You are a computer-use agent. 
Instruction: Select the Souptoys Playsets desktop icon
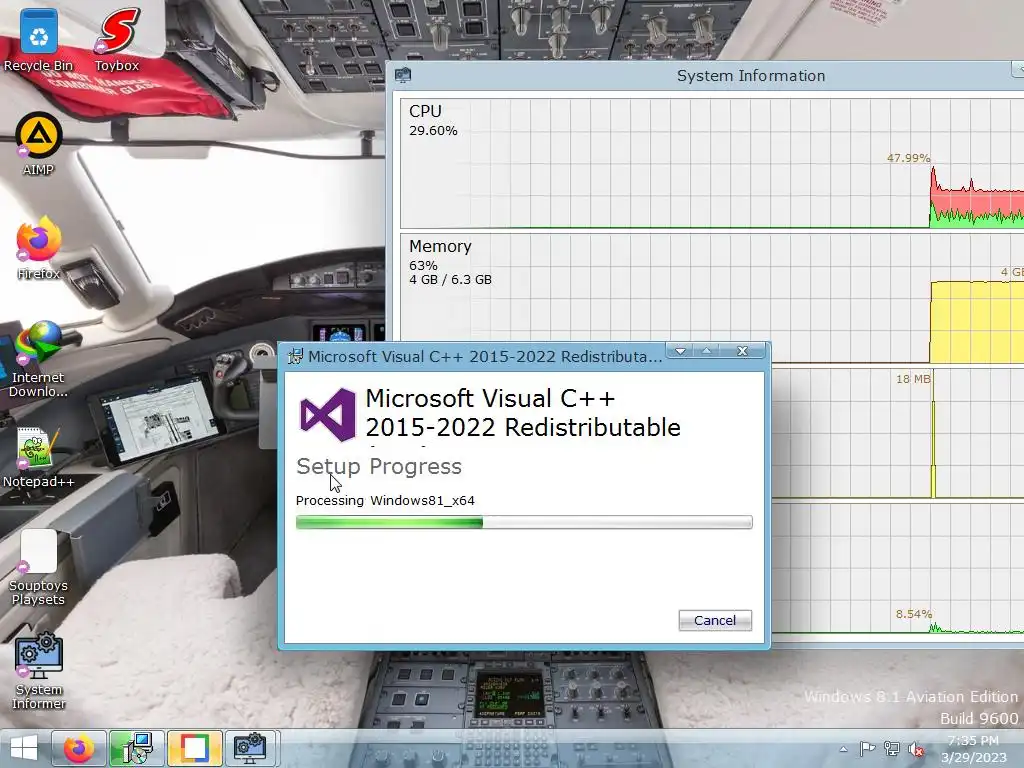click(38, 567)
